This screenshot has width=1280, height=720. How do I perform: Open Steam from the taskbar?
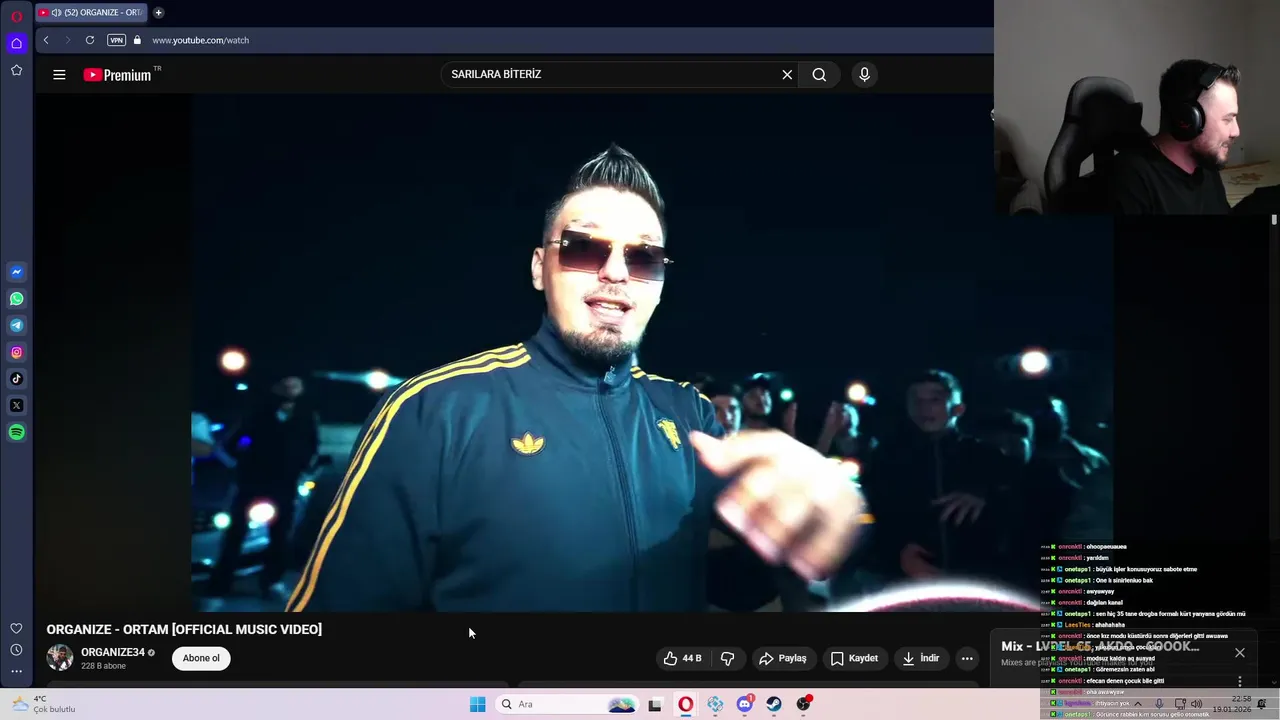click(774, 704)
